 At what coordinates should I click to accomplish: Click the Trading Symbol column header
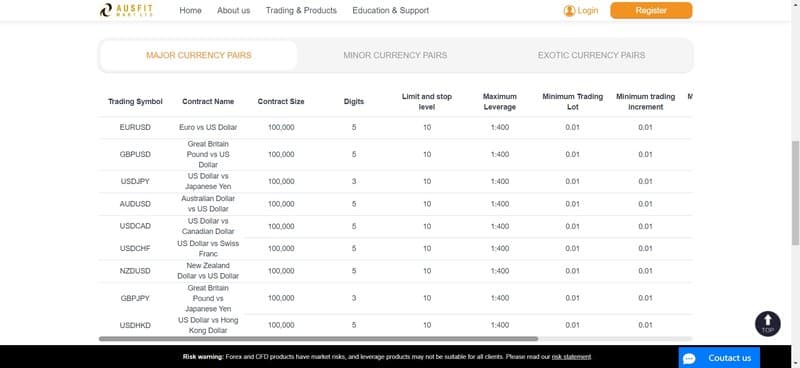pos(135,102)
